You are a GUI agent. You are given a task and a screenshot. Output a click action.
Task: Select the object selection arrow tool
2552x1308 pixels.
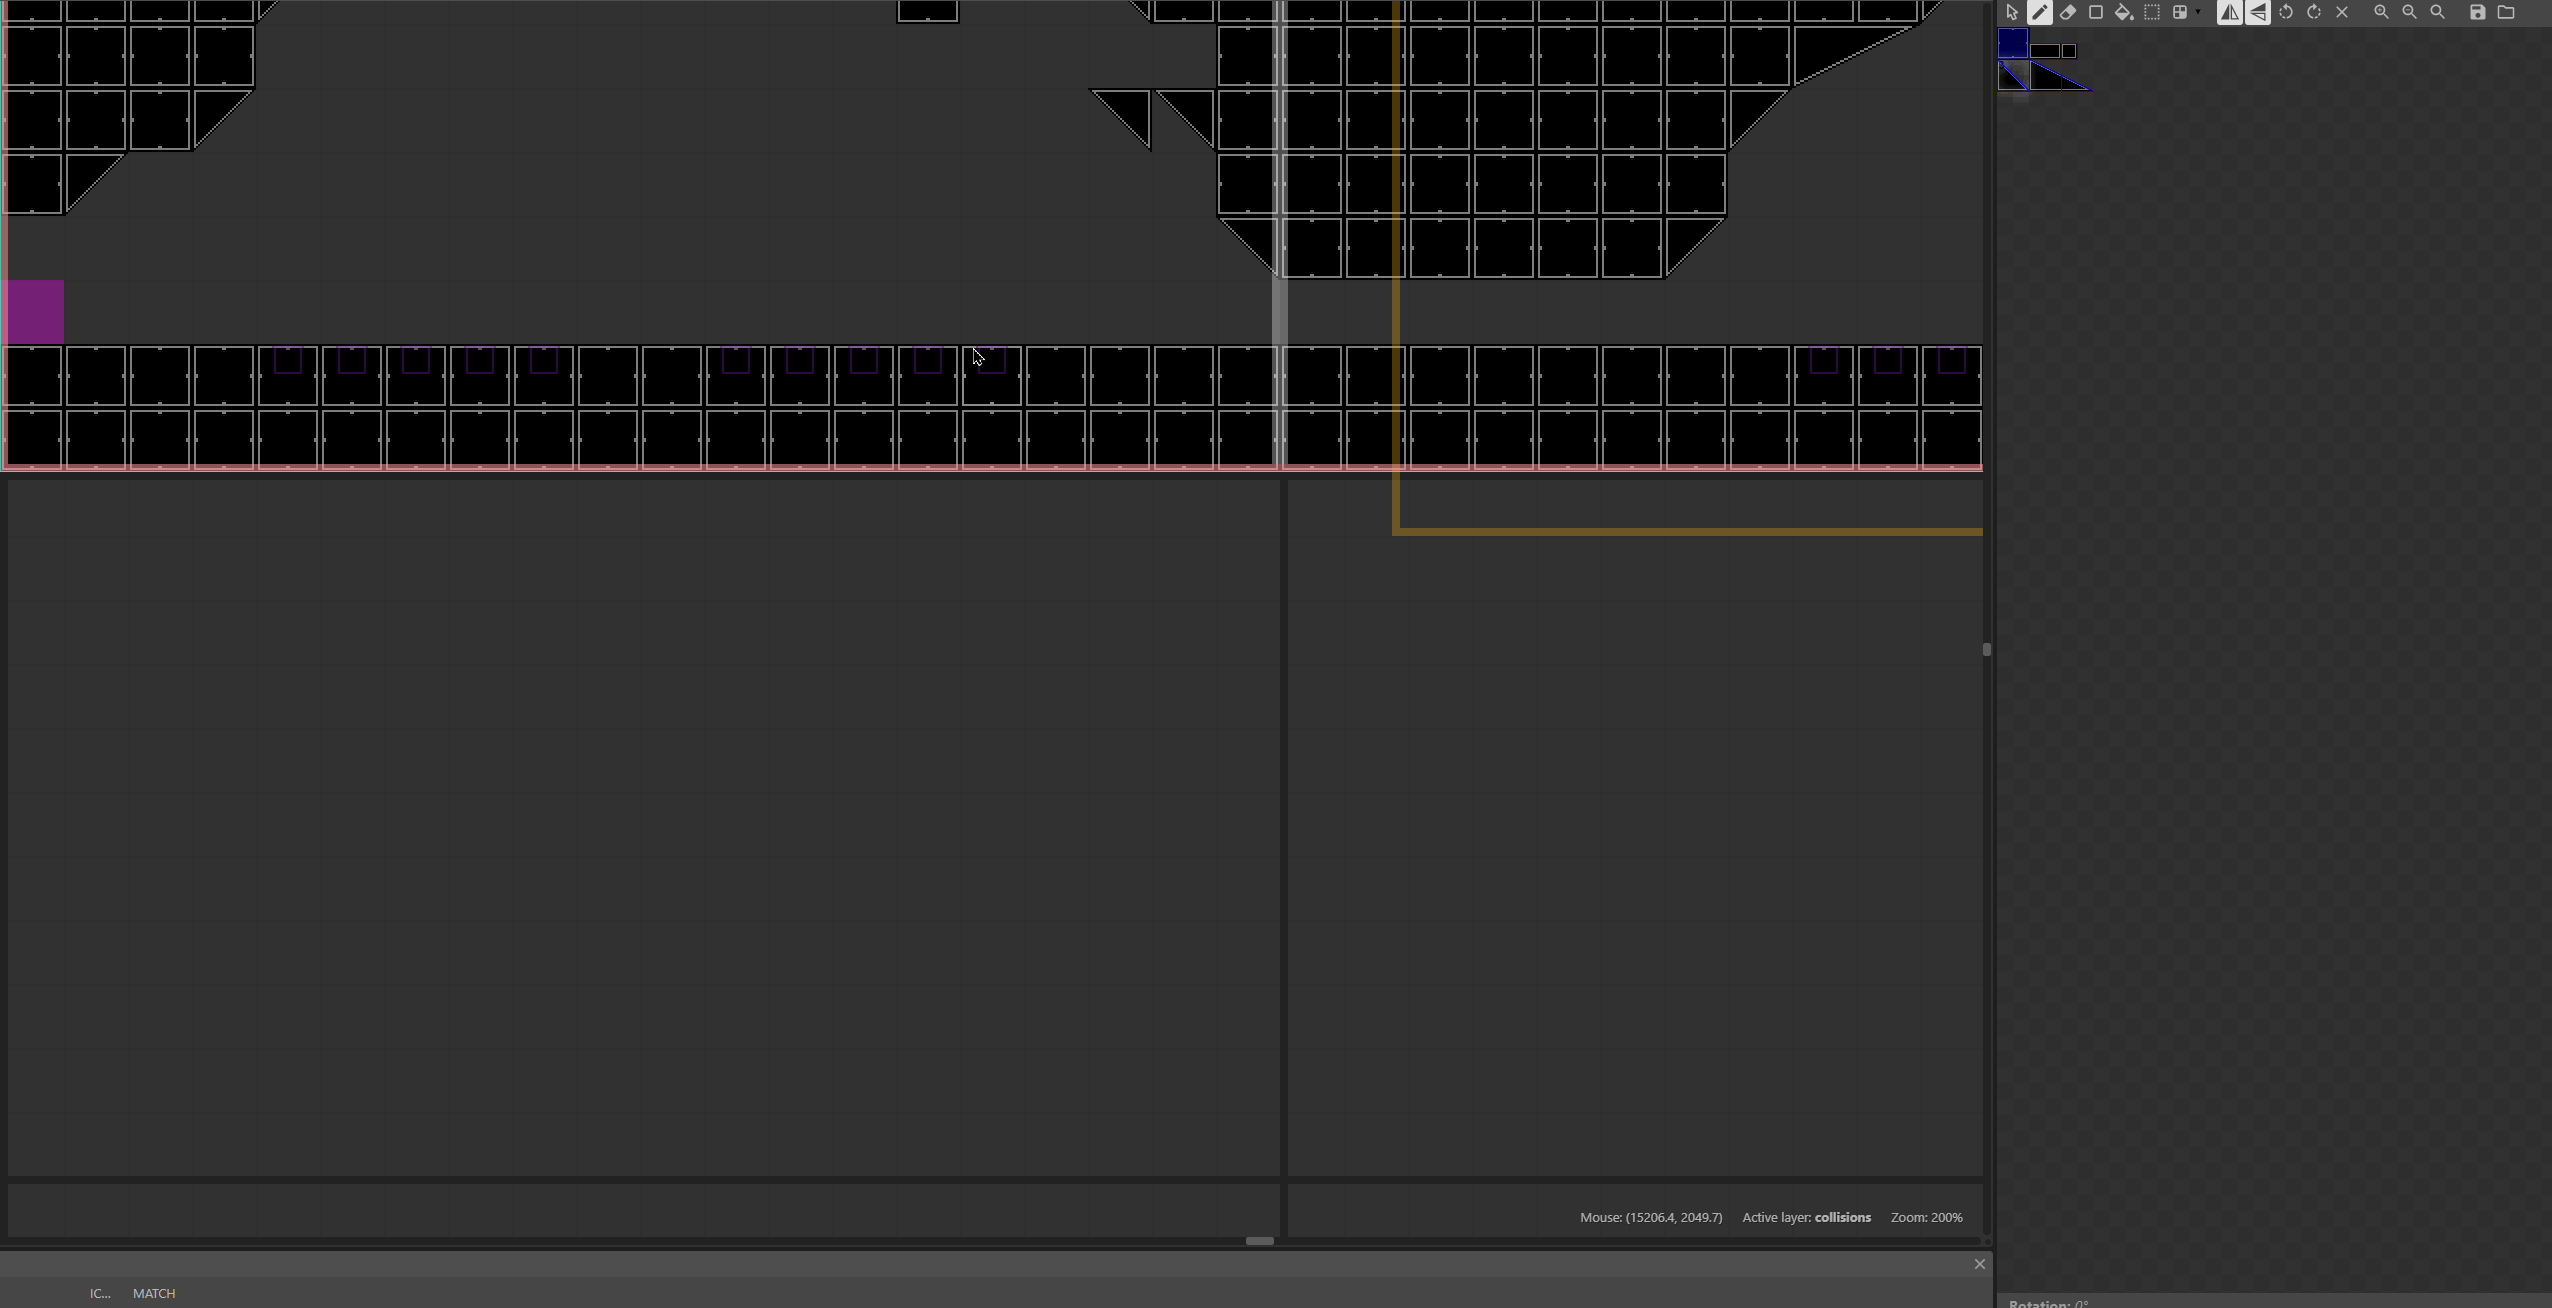coord(2013,12)
